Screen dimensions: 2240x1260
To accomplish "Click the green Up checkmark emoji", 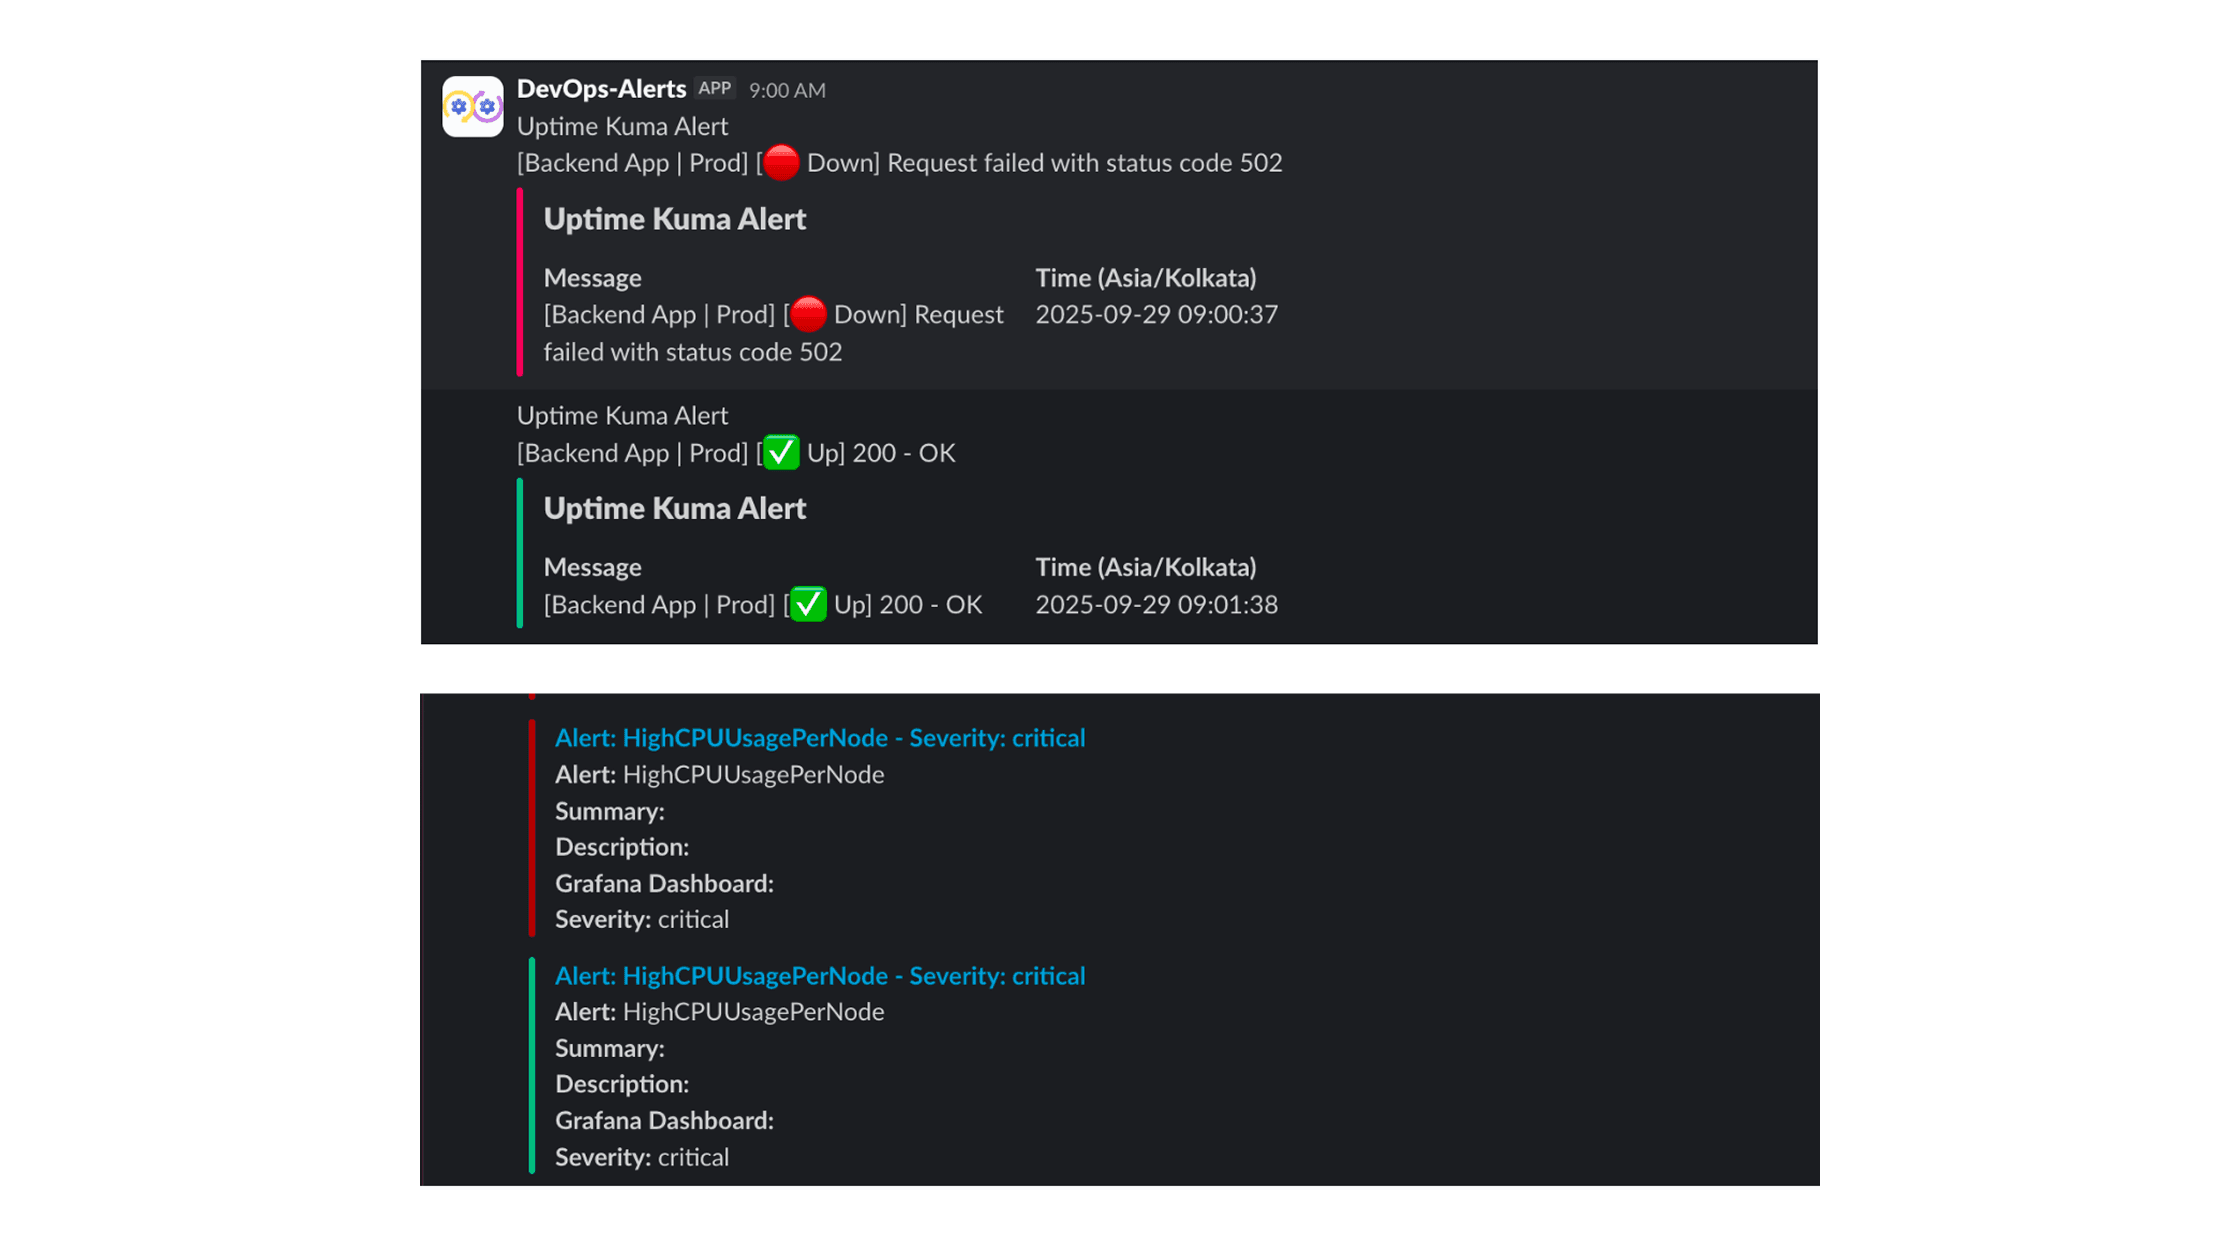I will pos(779,452).
